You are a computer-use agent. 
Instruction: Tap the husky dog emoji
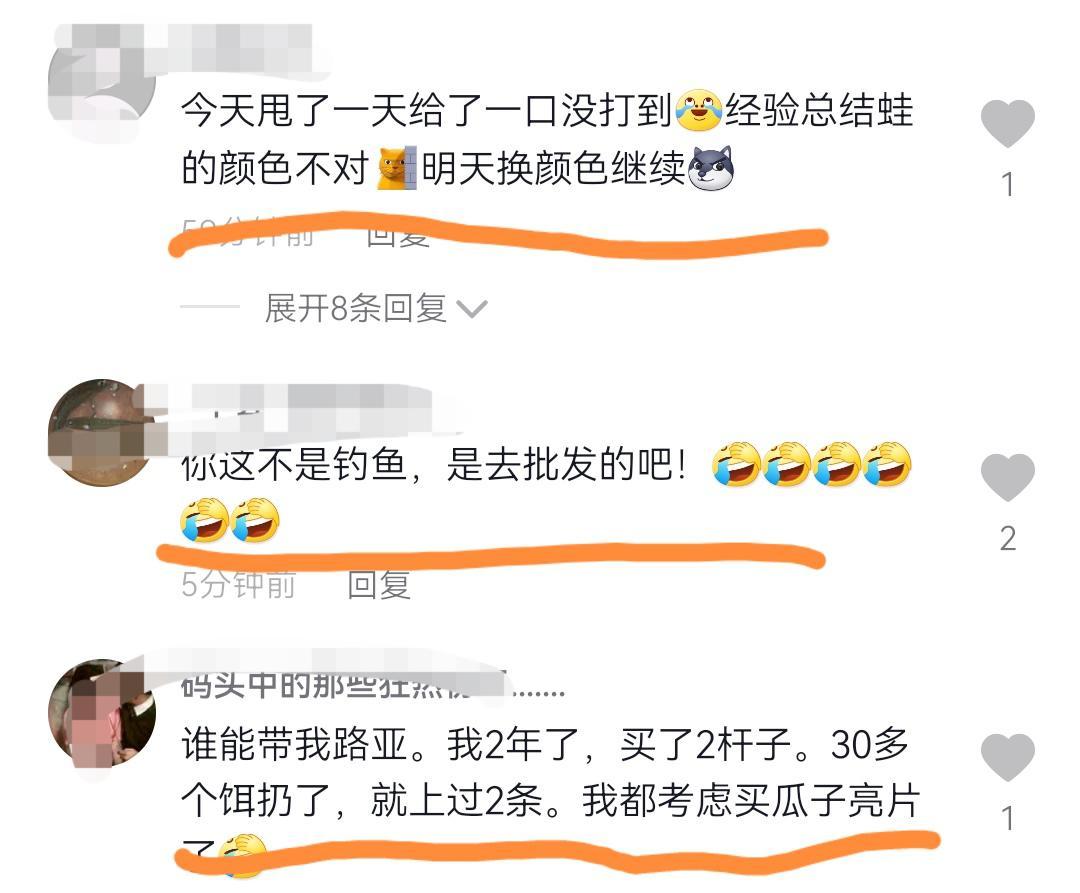712,169
